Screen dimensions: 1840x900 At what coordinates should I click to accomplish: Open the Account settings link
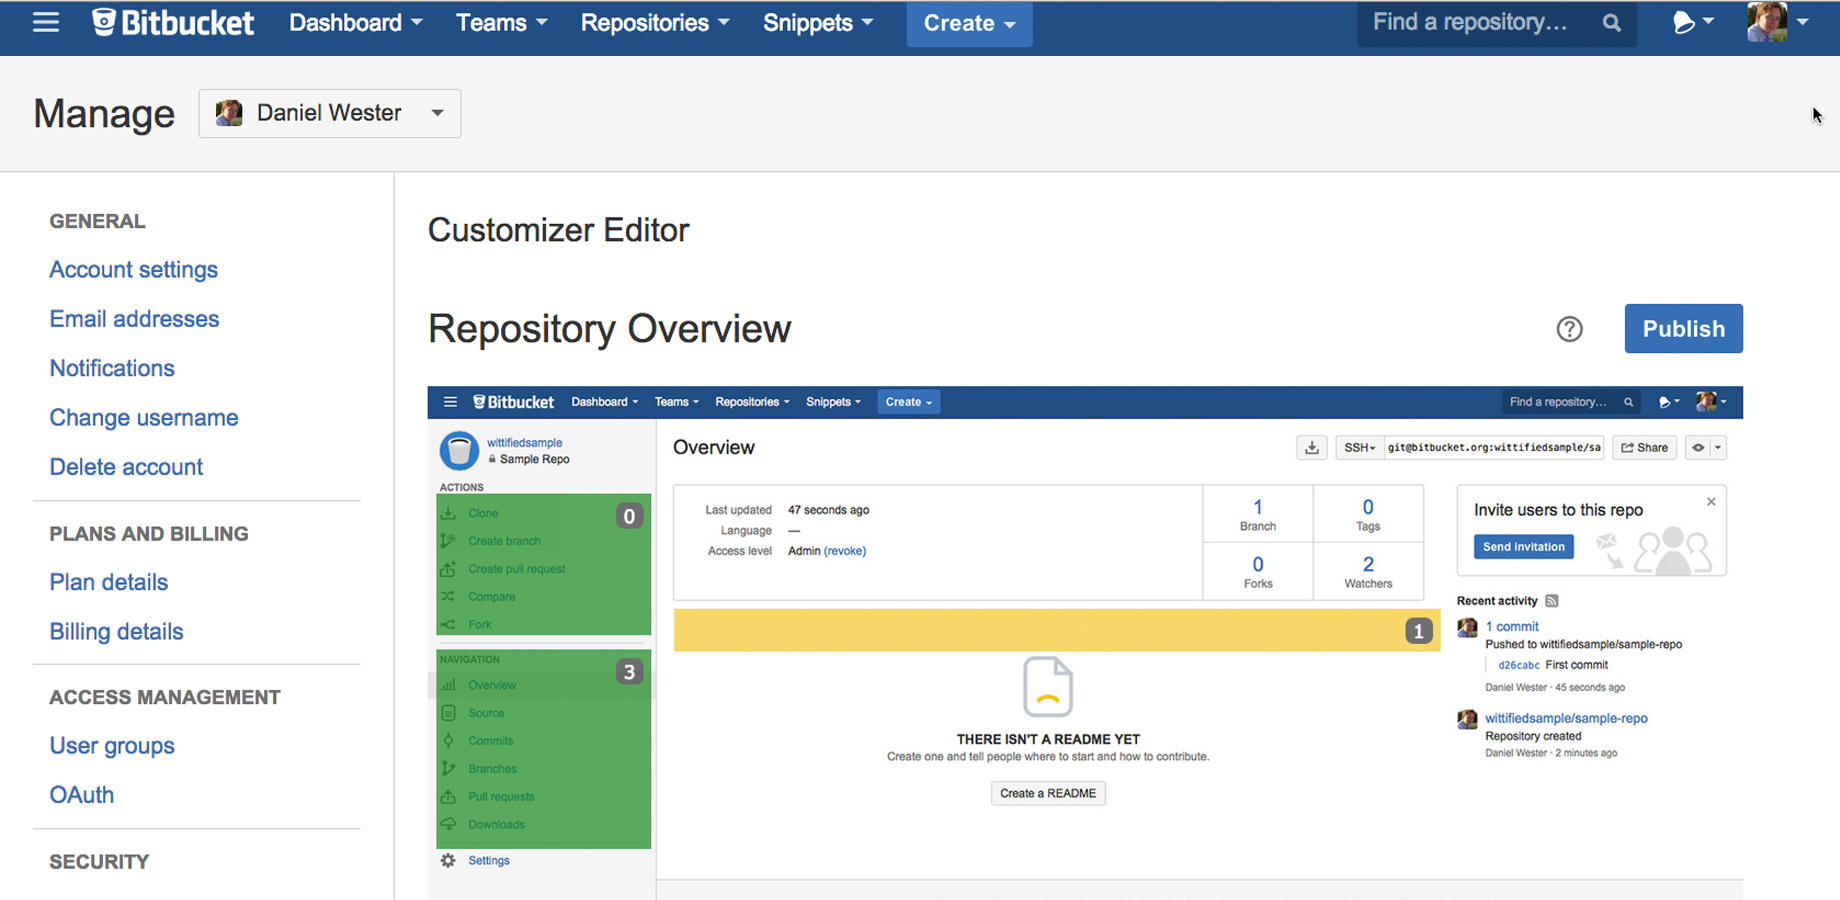[x=133, y=270]
